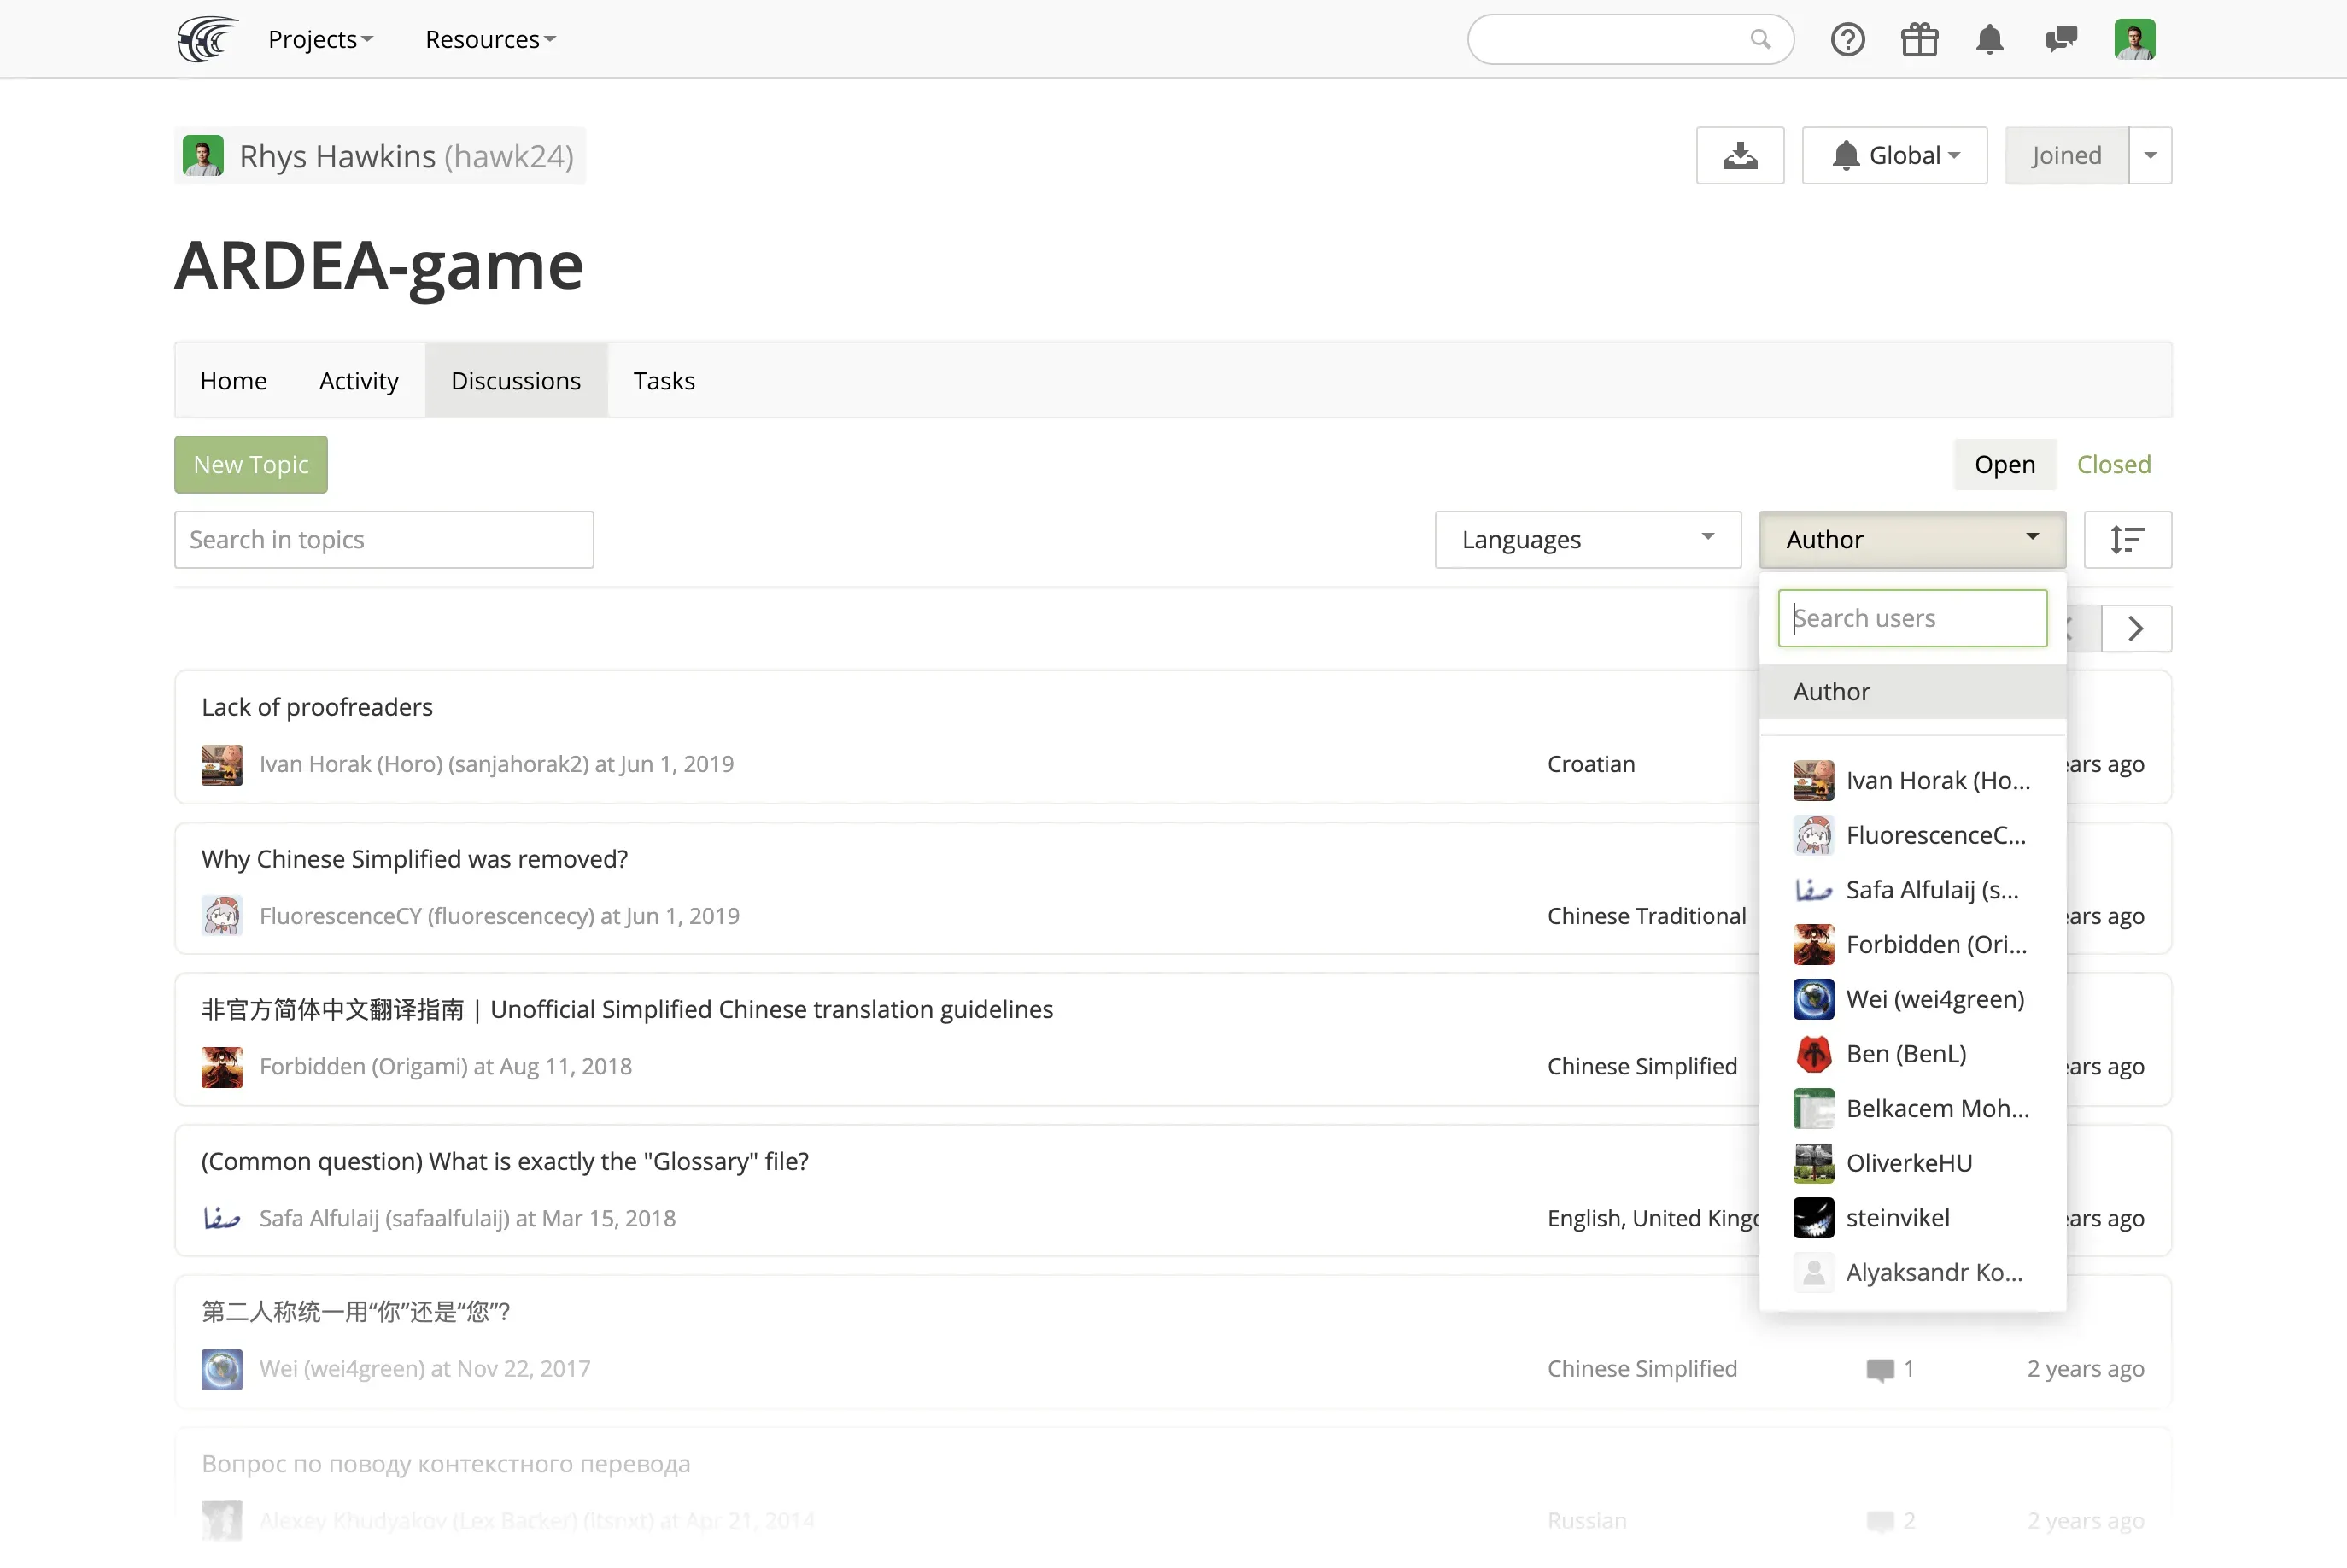Open the Projects menu
2347x1568 pixels.
point(320,39)
